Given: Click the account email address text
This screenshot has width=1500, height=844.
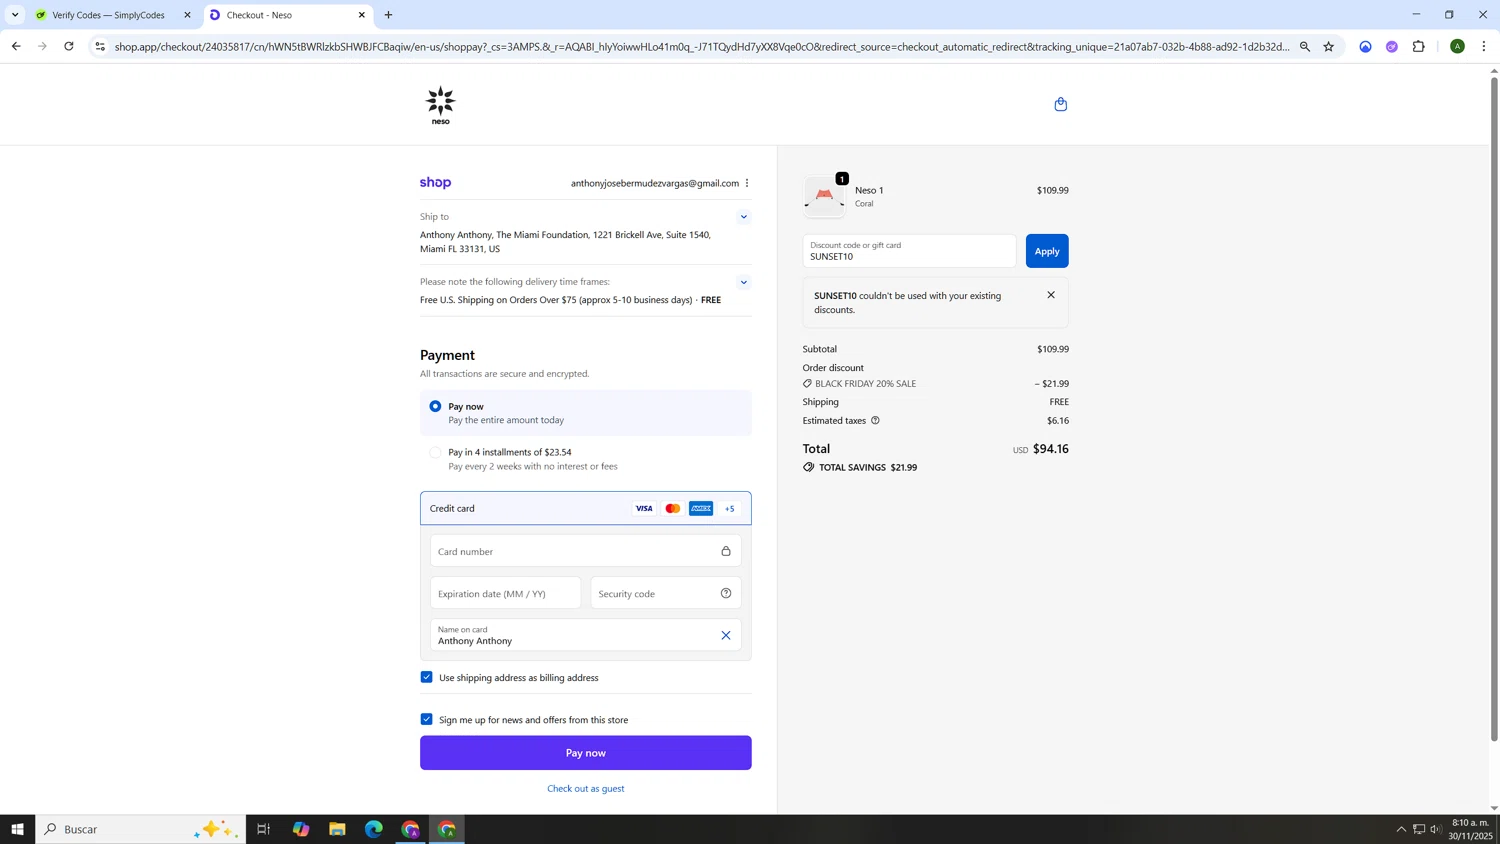Looking at the screenshot, I should pos(655,183).
